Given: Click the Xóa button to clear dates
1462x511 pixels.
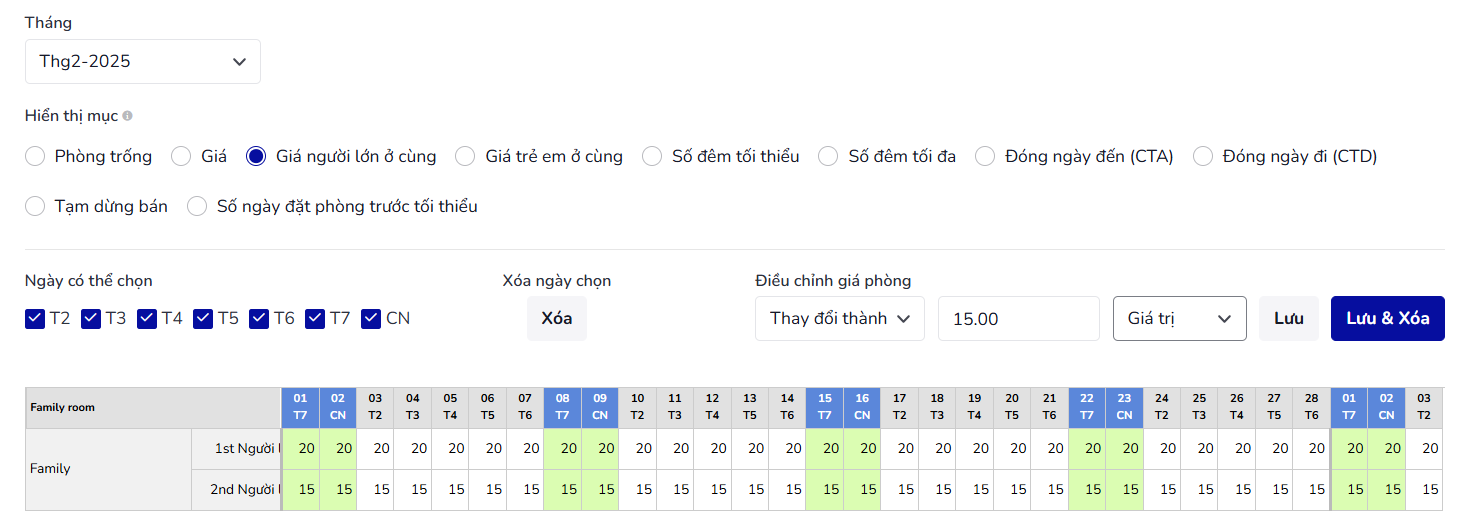Looking at the screenshot, I should click(557, 318).
